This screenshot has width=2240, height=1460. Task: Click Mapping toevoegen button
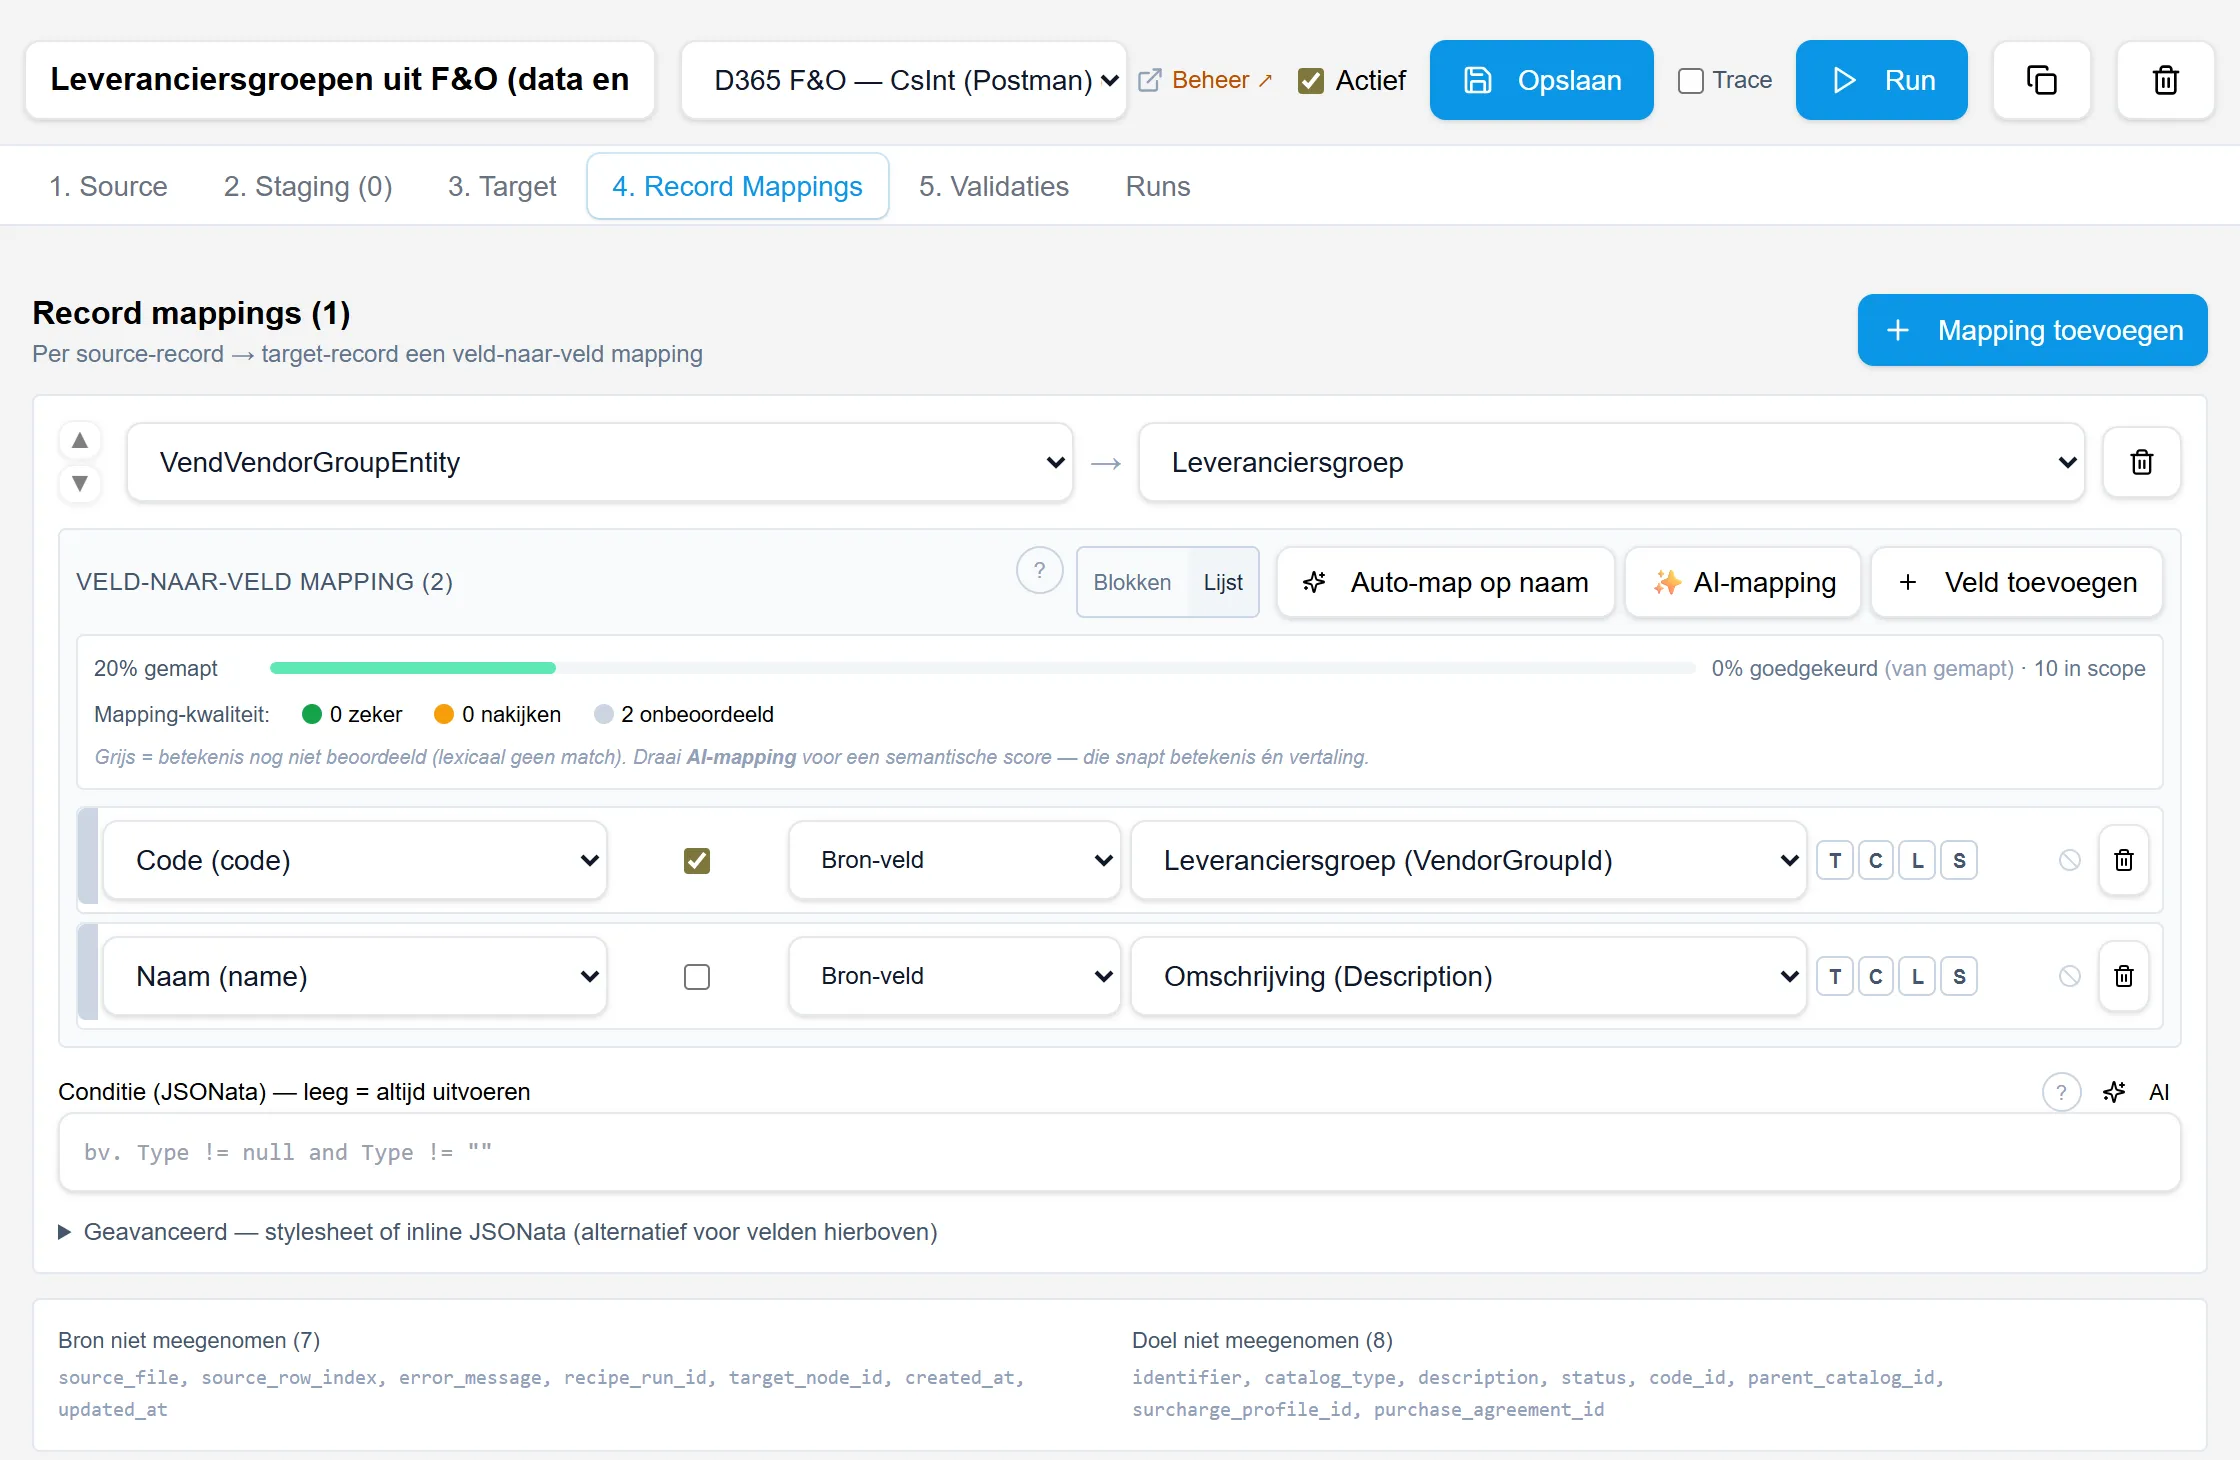(2032, 330)
